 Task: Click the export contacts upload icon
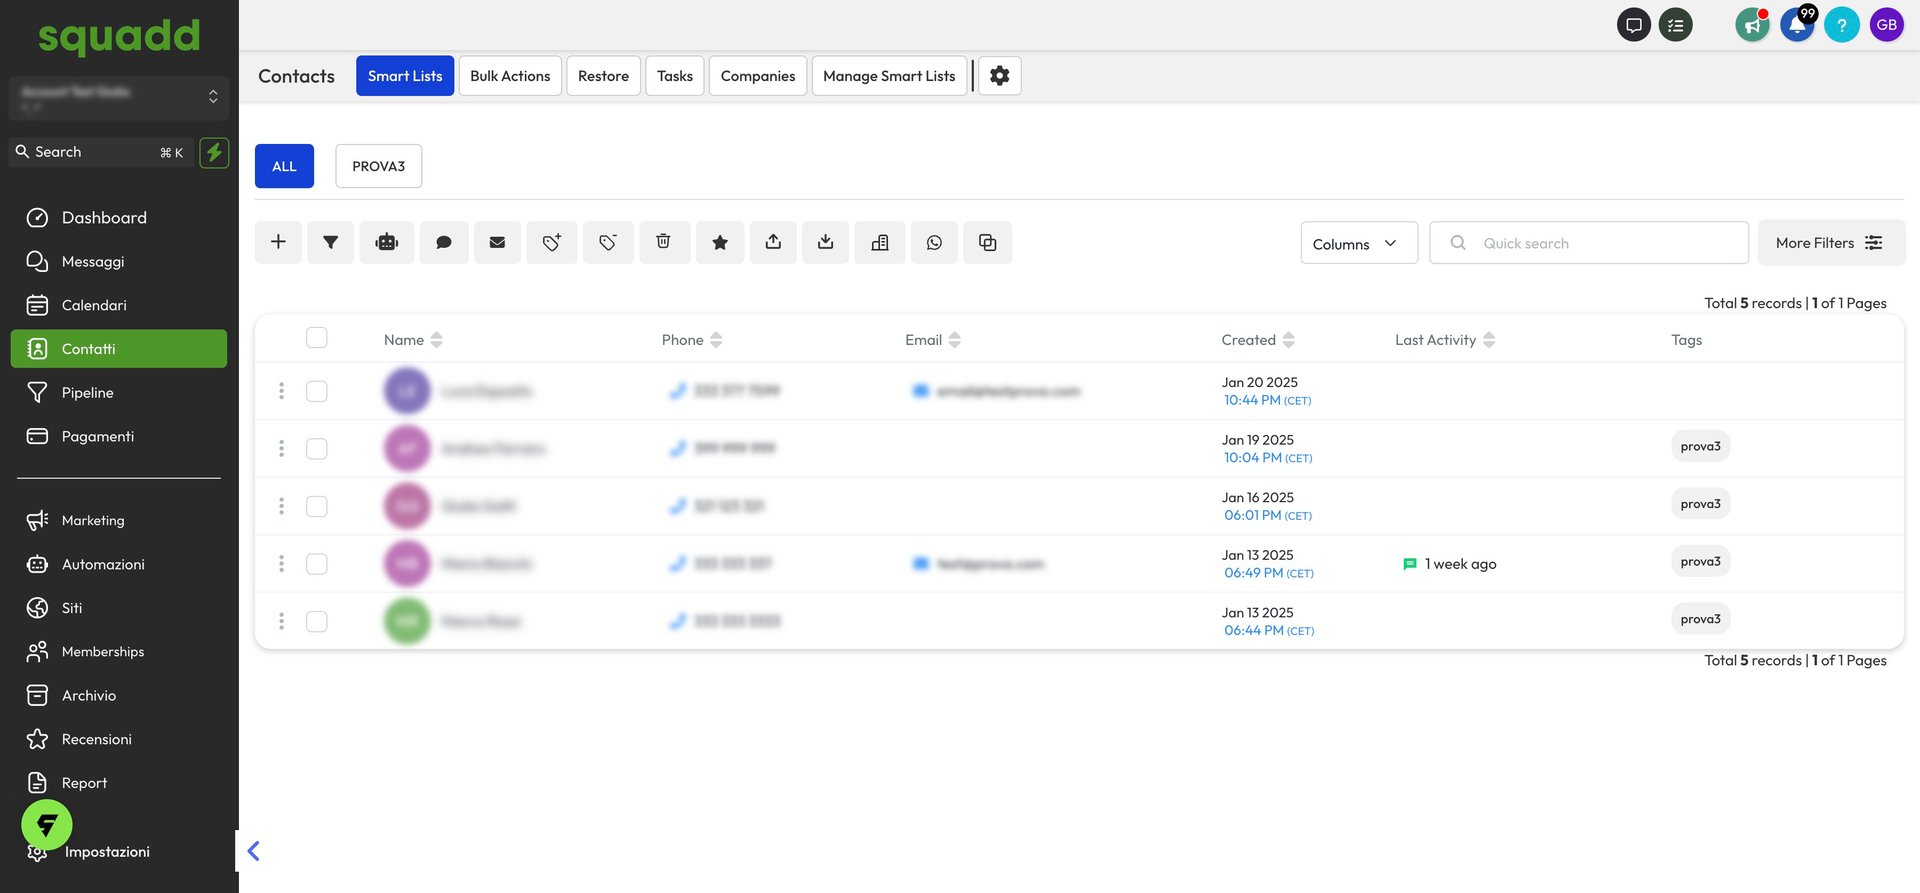point(773,242)
